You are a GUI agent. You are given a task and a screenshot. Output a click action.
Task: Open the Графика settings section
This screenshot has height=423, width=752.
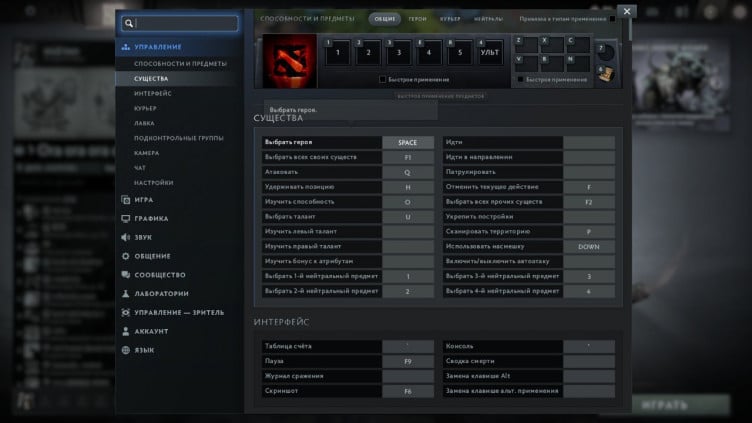pyautogui.click(x=150, y=218)
